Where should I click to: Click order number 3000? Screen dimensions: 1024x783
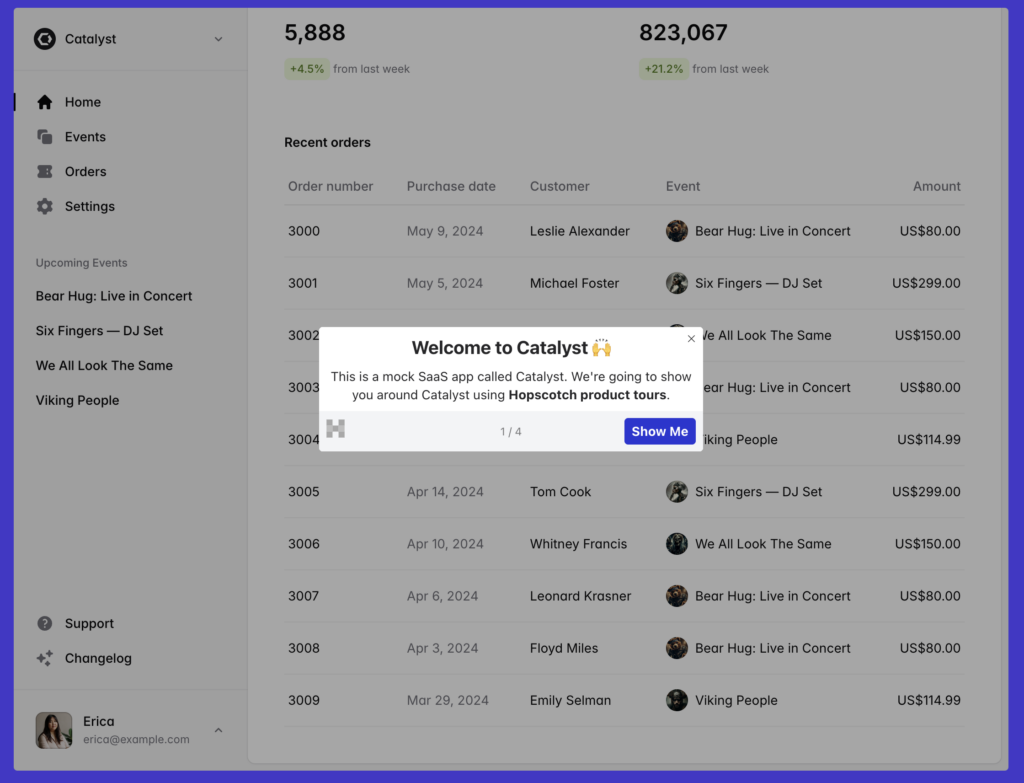click(x=304, y=231)
